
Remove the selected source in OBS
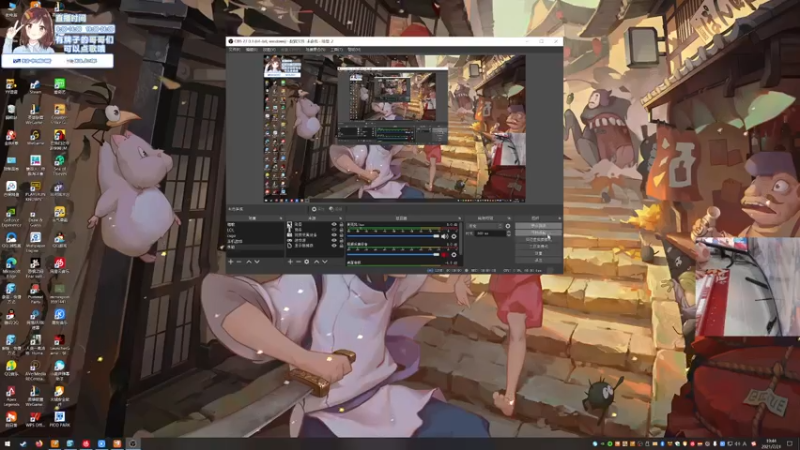point(298,262)
